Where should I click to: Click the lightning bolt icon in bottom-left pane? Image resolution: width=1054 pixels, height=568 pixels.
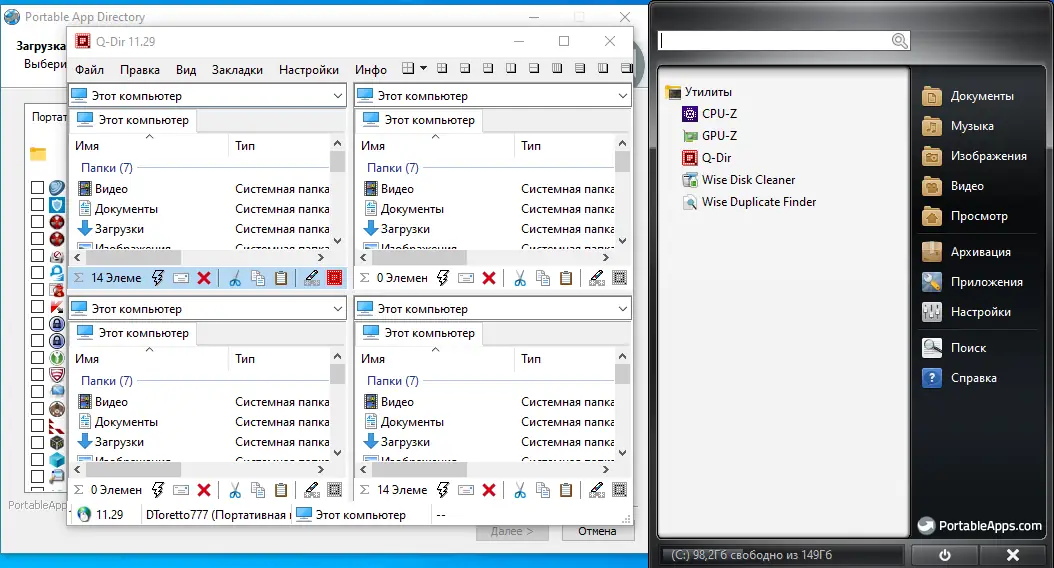157,490
